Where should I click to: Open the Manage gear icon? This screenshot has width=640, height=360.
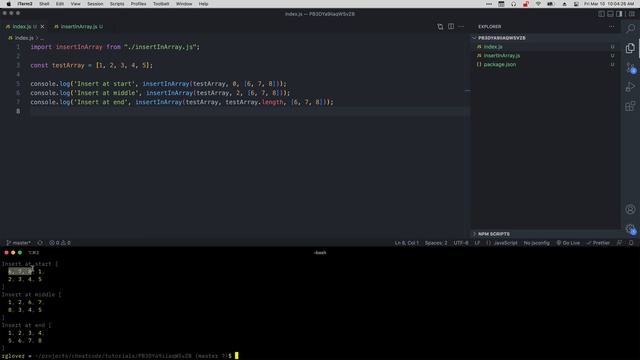pyautogui.click(x=631, y=229)
